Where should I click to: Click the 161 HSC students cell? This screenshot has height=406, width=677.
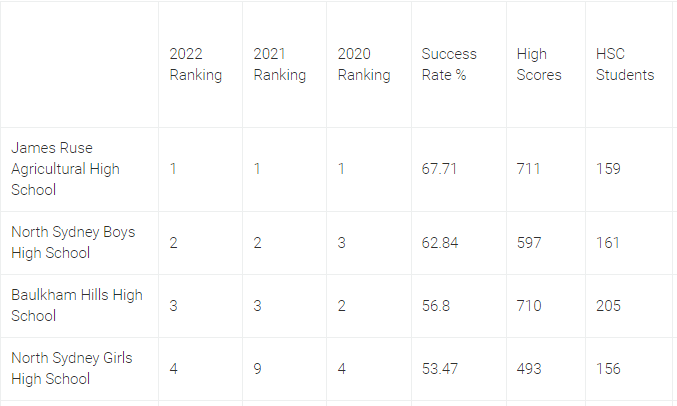point(607,243)
